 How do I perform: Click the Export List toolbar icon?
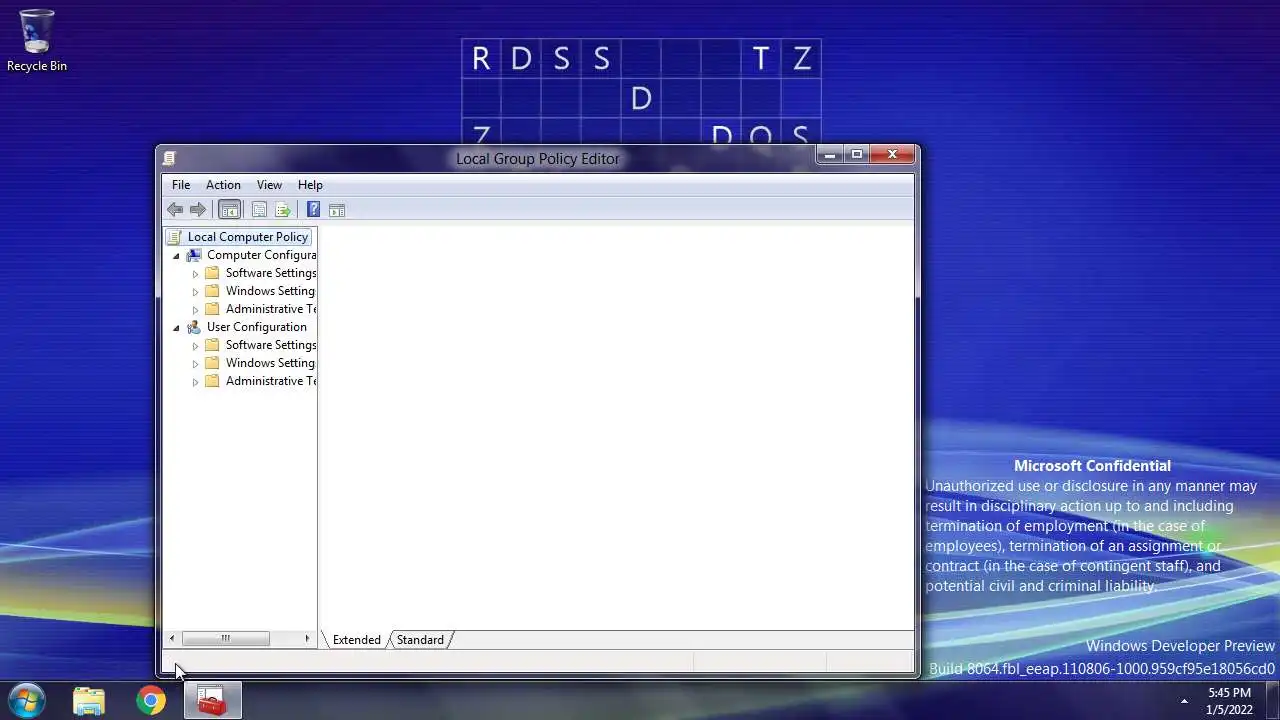(283, 210)
